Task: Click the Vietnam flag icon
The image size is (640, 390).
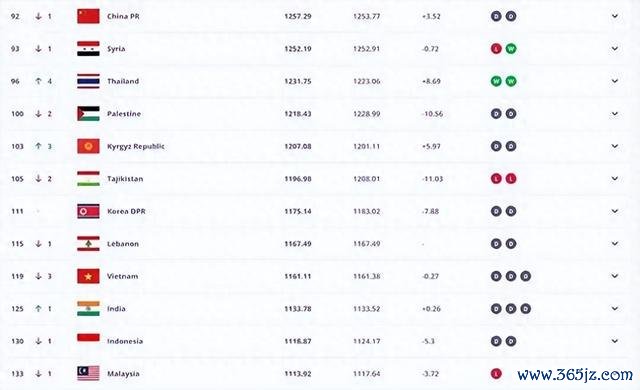Action: click(x=88, y=276)
